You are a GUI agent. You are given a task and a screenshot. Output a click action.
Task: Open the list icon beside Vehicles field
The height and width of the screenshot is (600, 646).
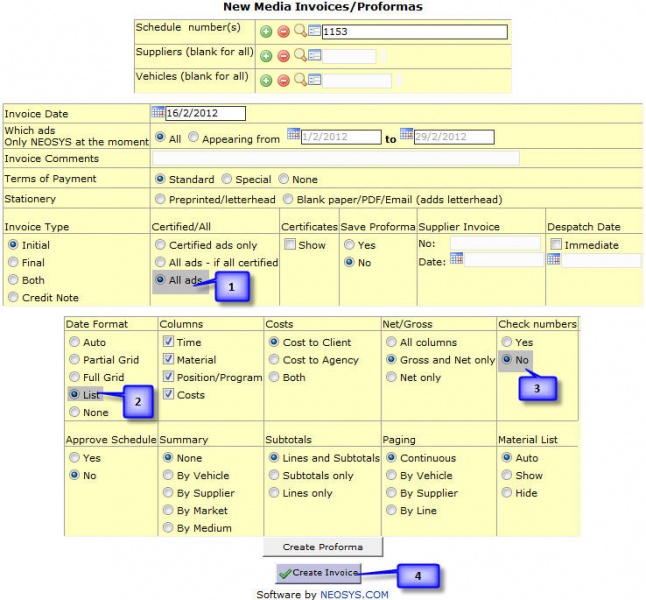(314, 79)
